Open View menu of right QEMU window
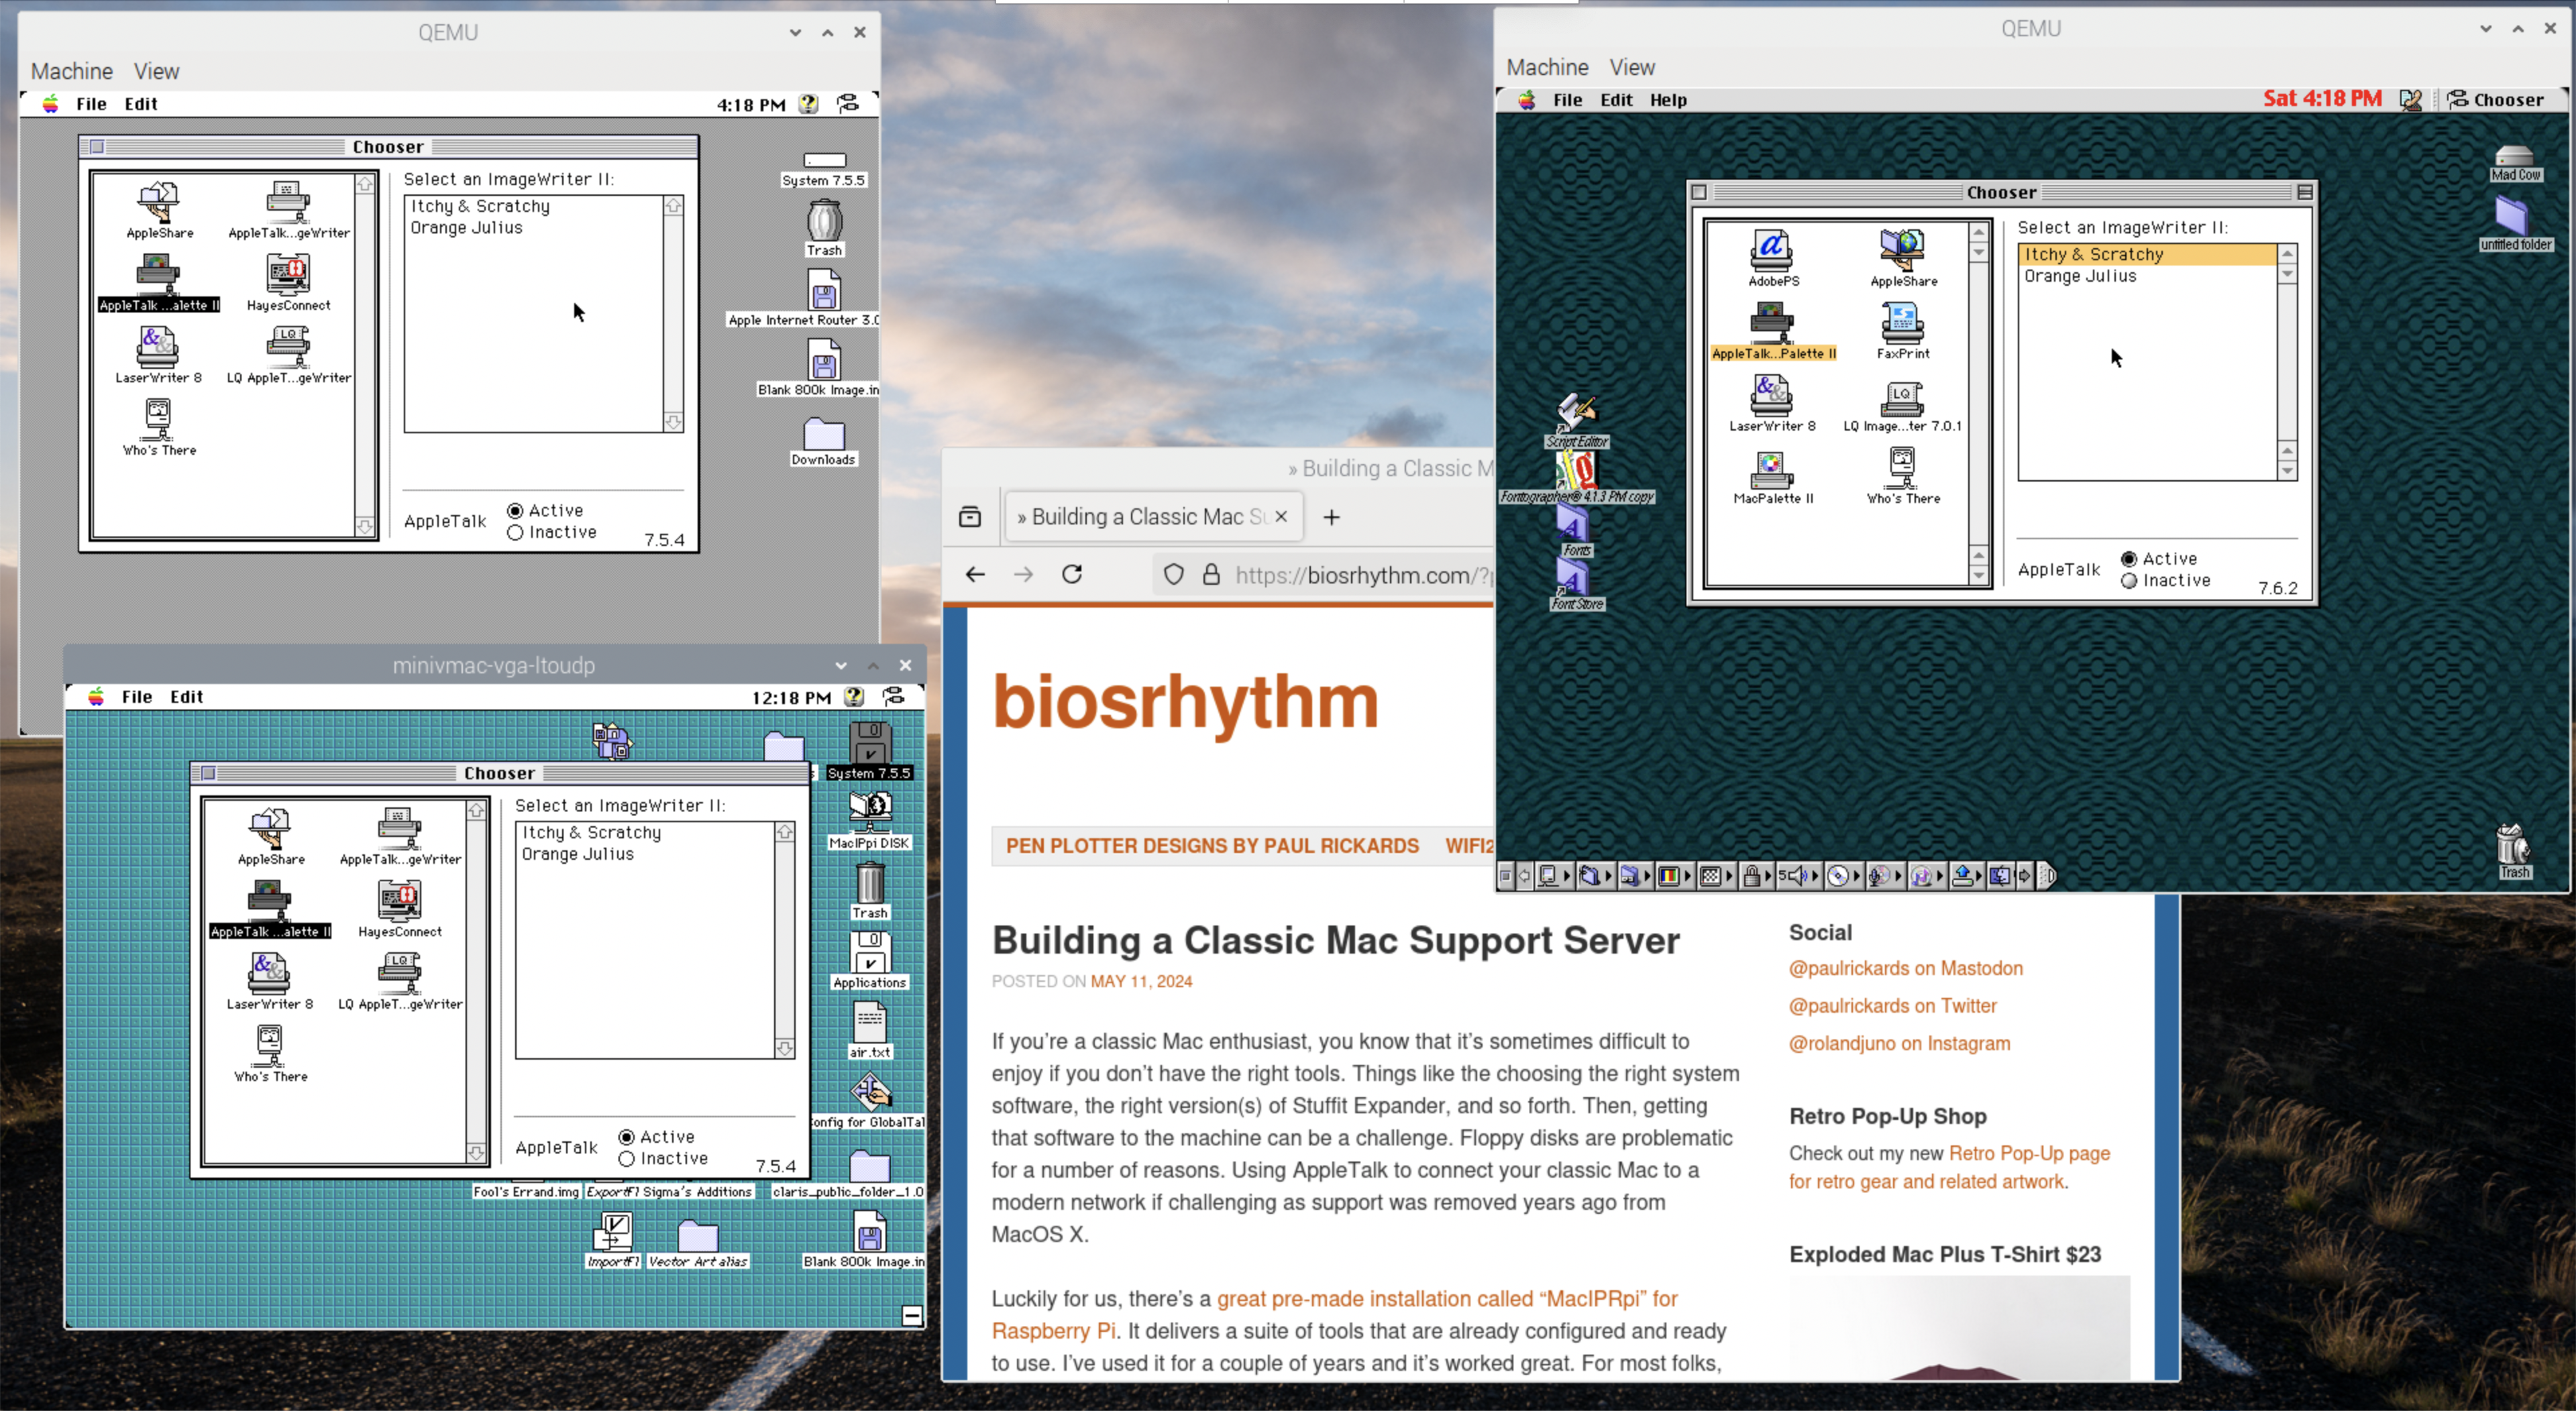 (x=1632, y=67)
